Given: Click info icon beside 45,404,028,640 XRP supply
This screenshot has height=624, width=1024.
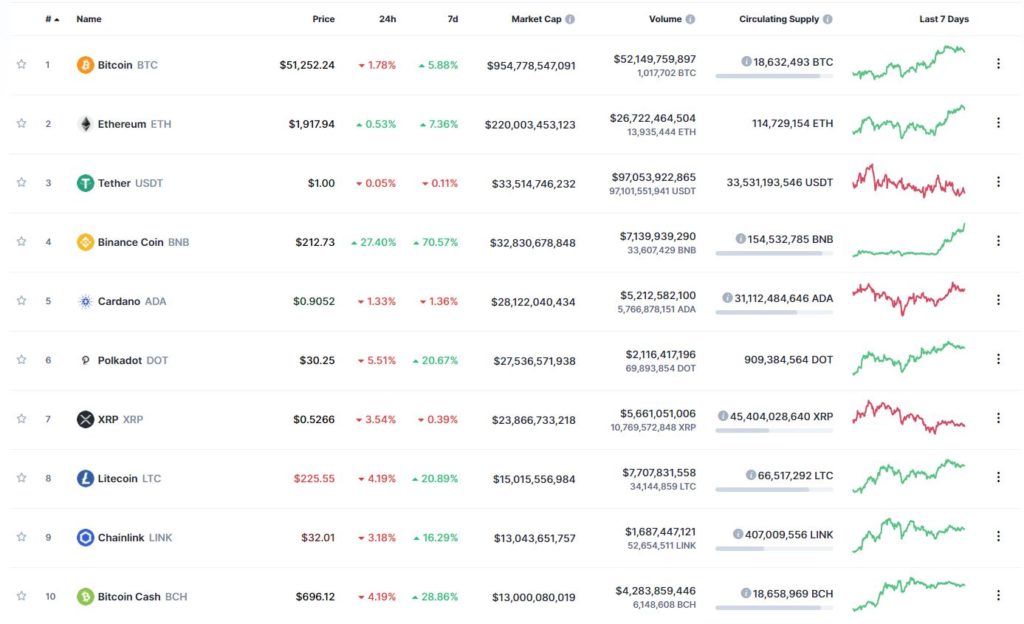Looking at the screenshot, I should point(723,416).
